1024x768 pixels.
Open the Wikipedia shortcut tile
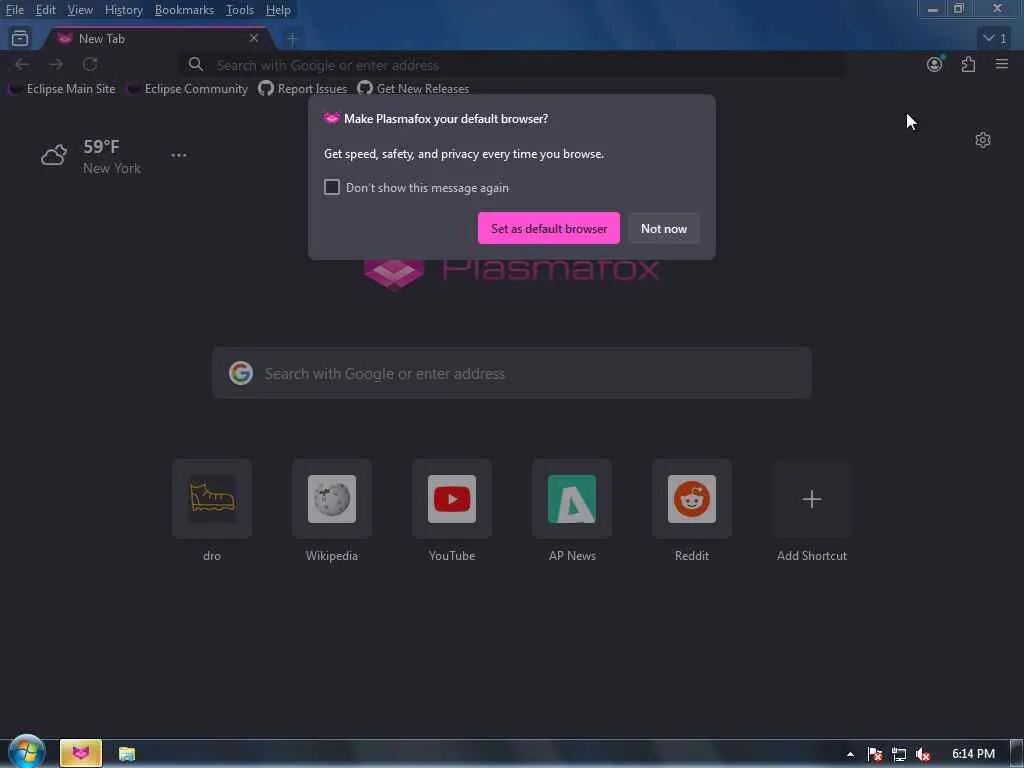point(332,499)
